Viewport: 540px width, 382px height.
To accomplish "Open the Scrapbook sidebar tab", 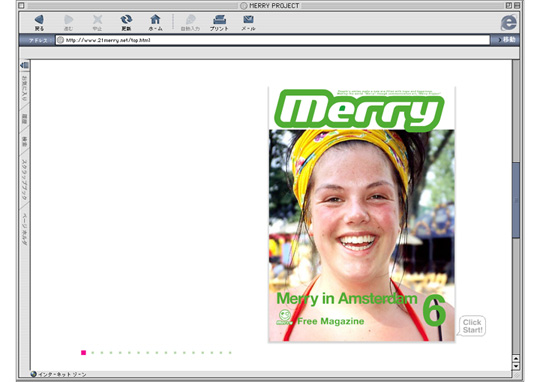I will (24, 180).
